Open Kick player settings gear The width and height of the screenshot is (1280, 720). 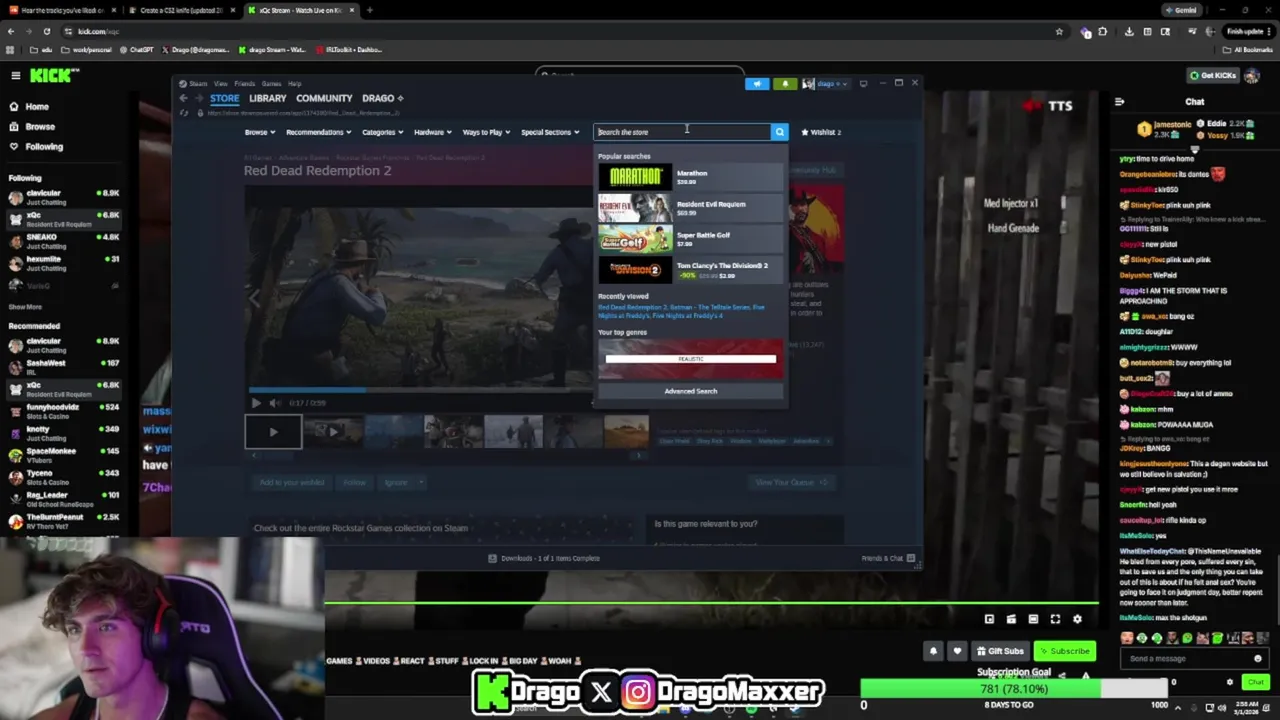1077,619
